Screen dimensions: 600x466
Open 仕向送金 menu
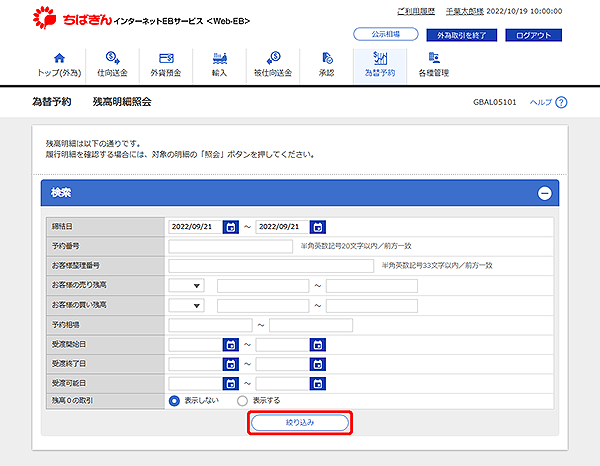tap(112, 65)
